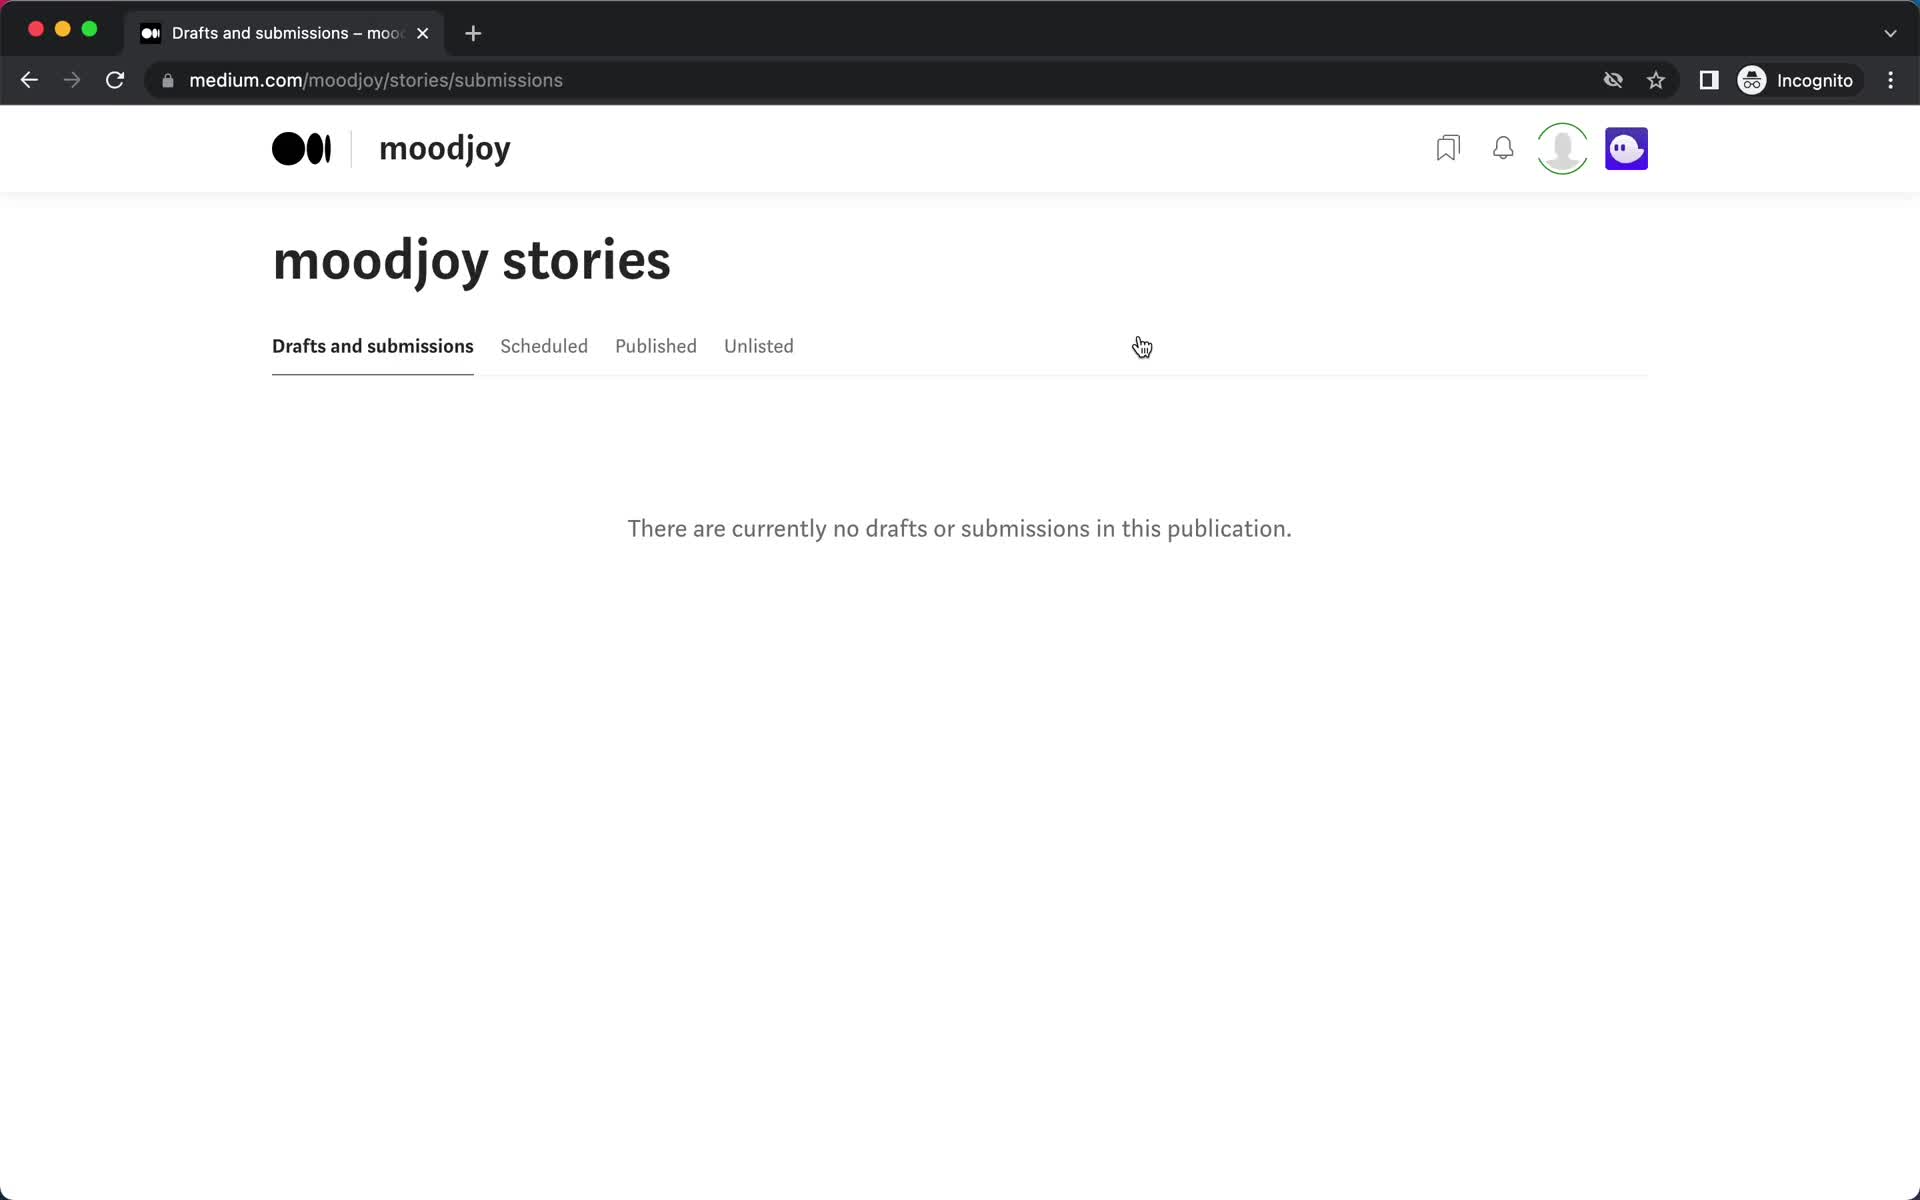1920x1200 pixels.
Task: Switch to the Scheduled tab
Action: pyautogui.click(x=545, y=347)
